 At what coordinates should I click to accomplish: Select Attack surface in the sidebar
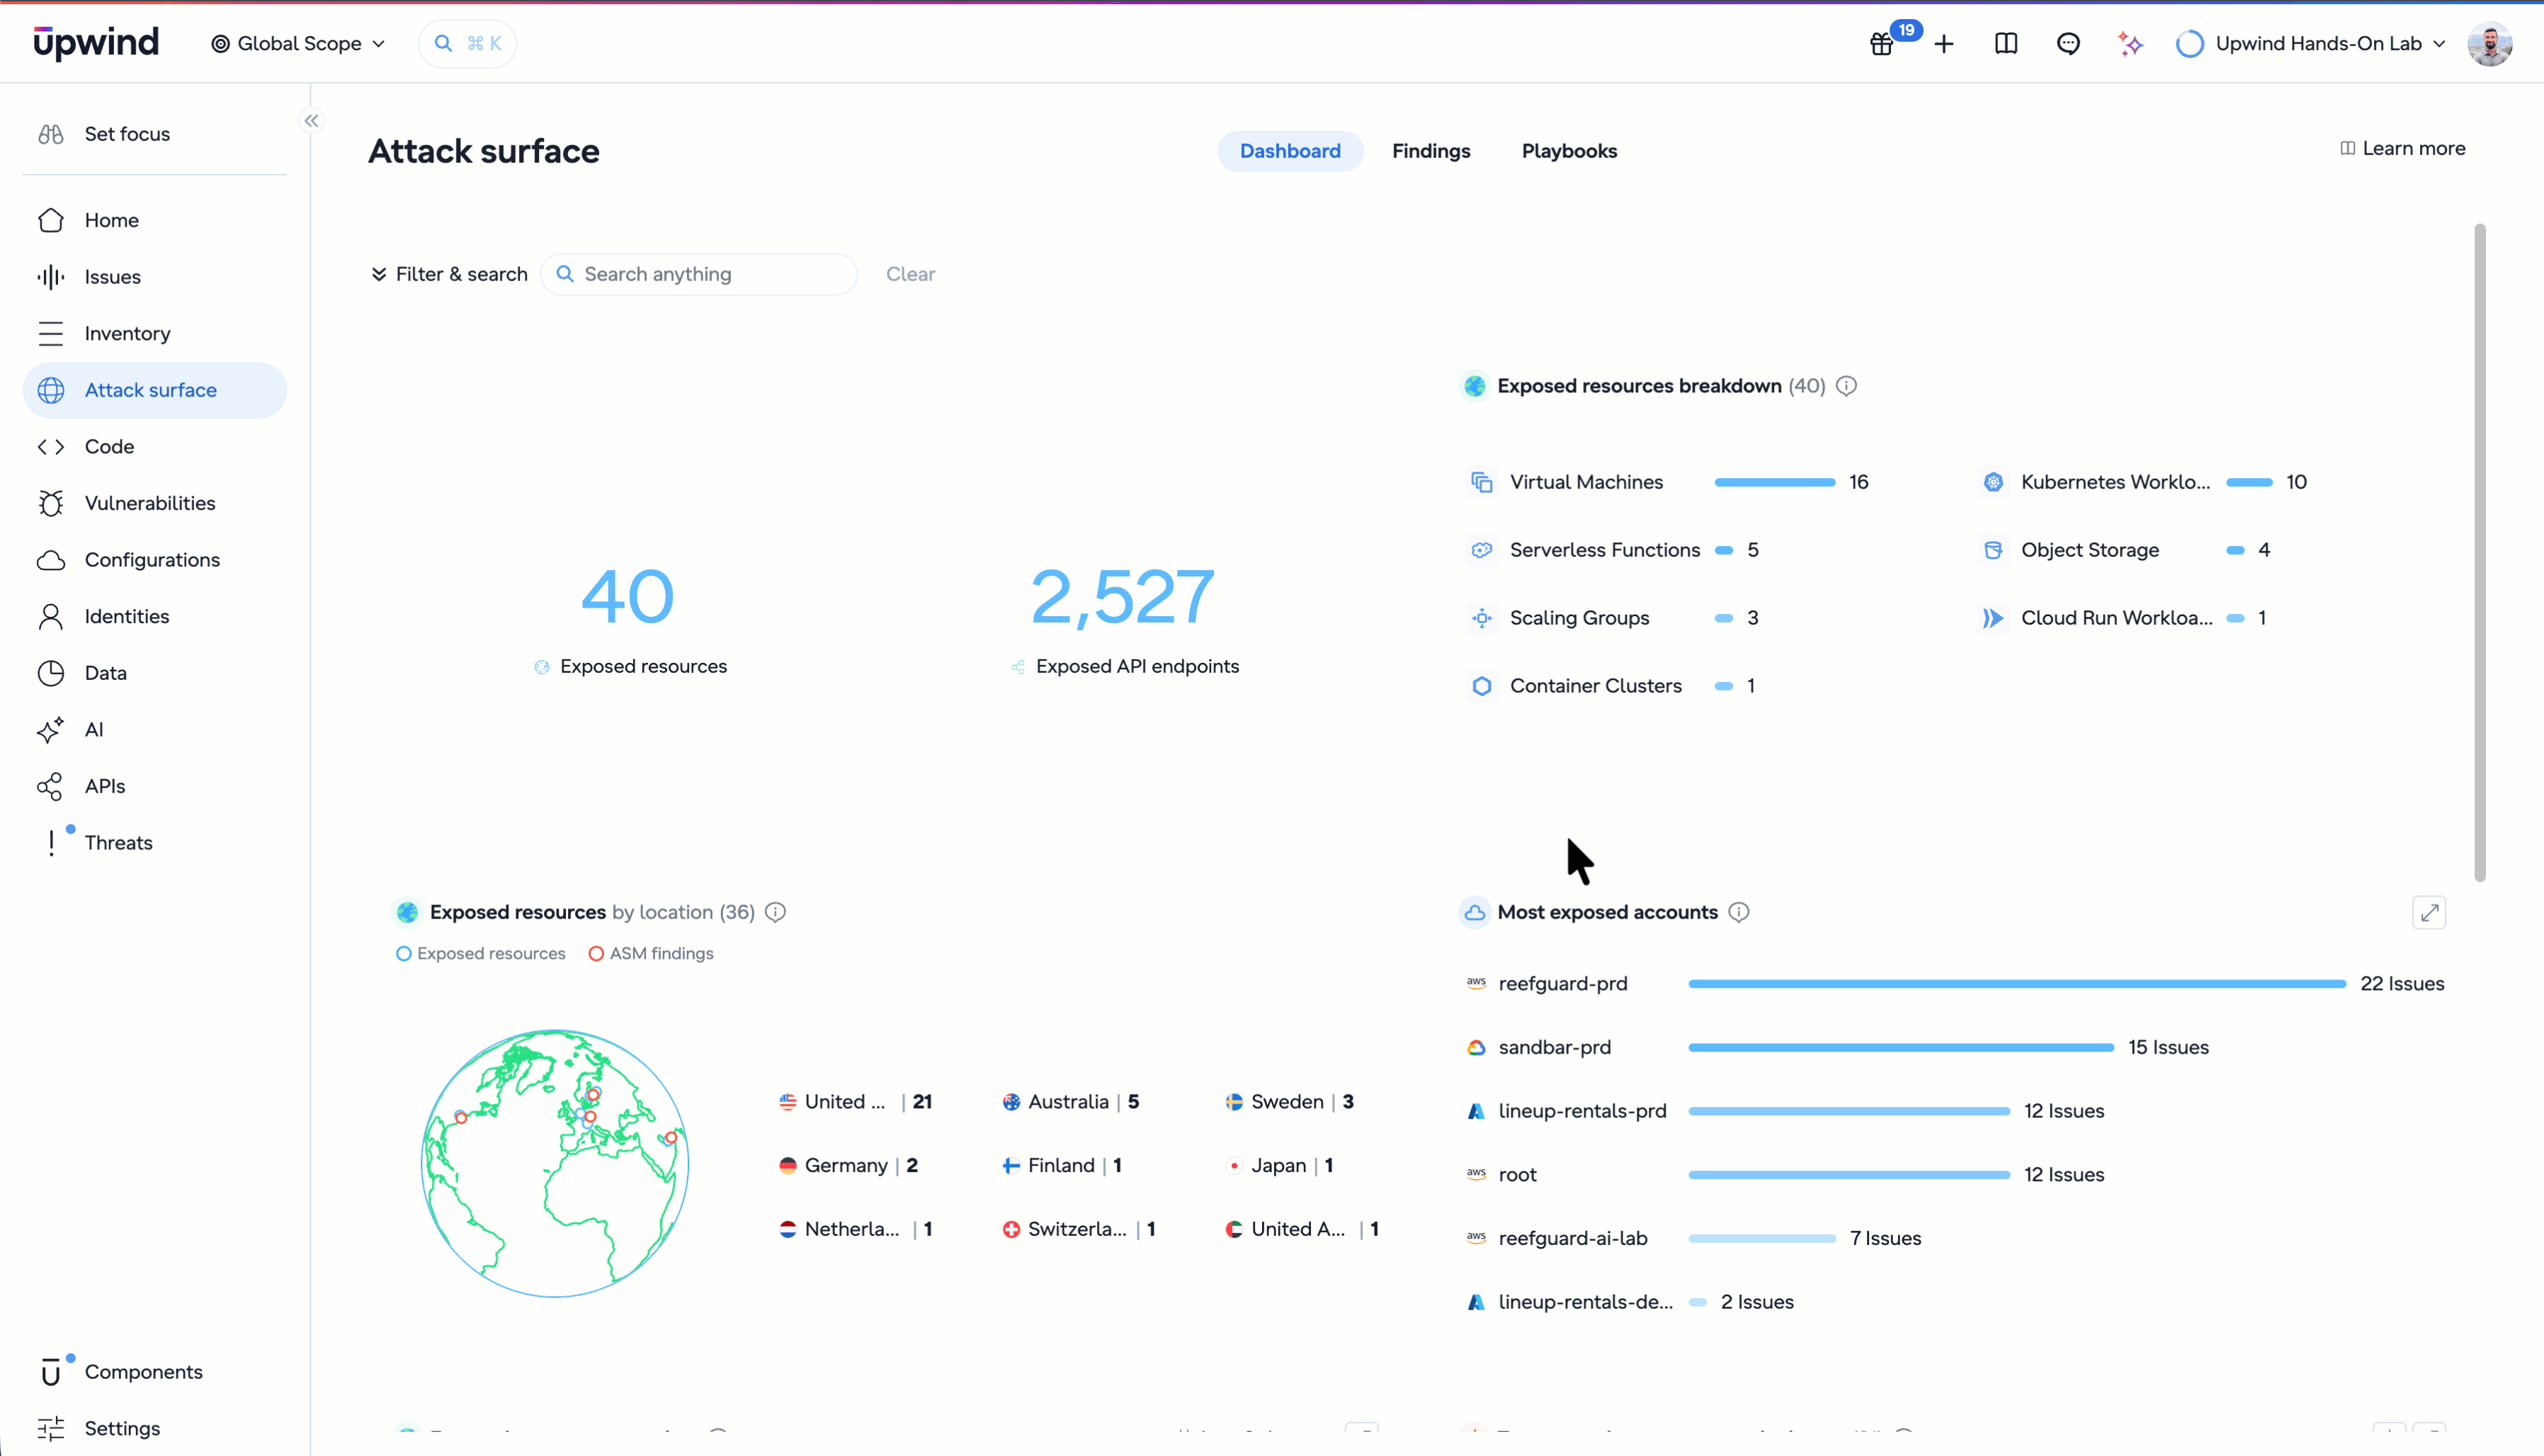coord(155,390)
